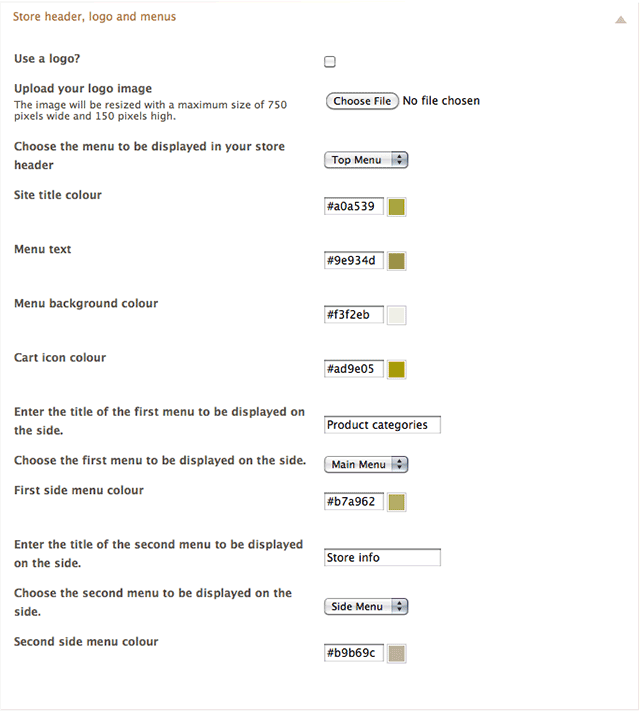
Task: Click the Menu text colour swatch
Action: (x=396, y=261)
